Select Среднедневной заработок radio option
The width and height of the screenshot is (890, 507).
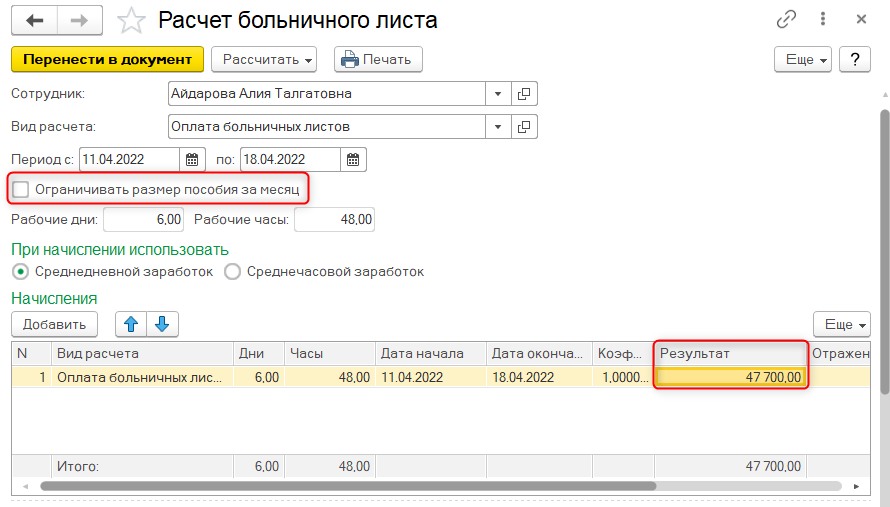point(20,271)
